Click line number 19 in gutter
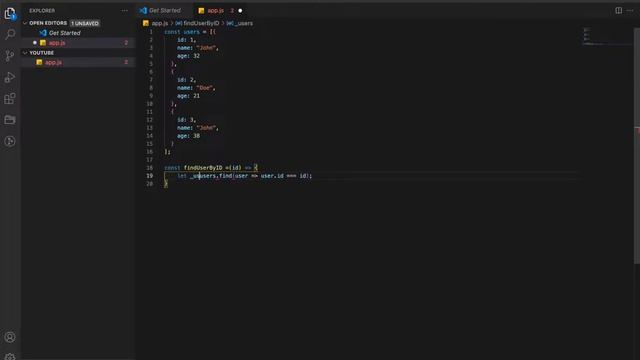Screen dimensions: 640x360 (150, 176)
